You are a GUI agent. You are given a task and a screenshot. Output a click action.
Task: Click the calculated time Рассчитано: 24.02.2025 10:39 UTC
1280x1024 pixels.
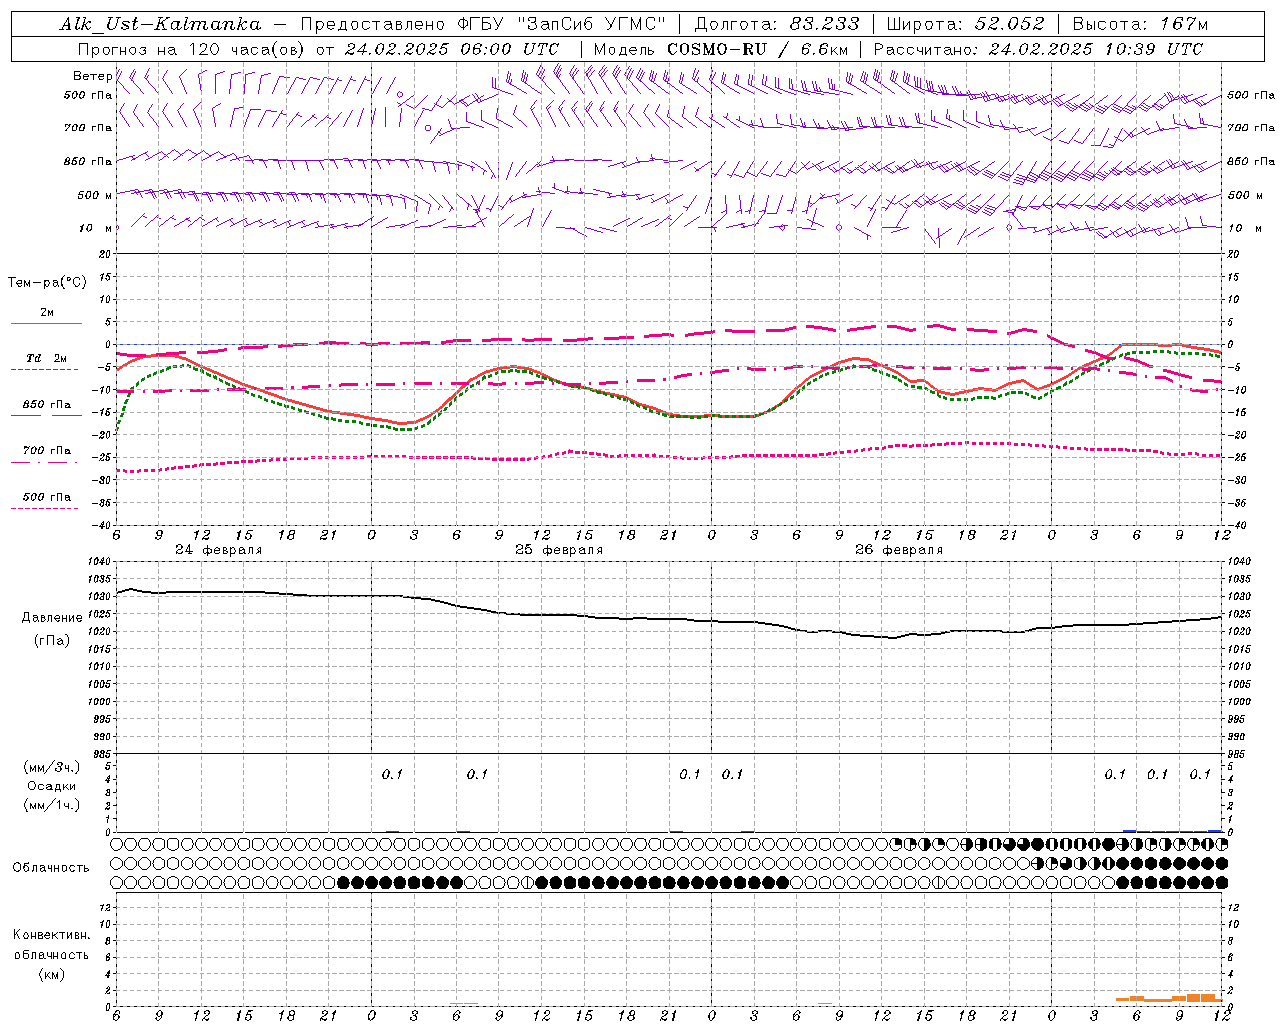[x=1038, y=49]
